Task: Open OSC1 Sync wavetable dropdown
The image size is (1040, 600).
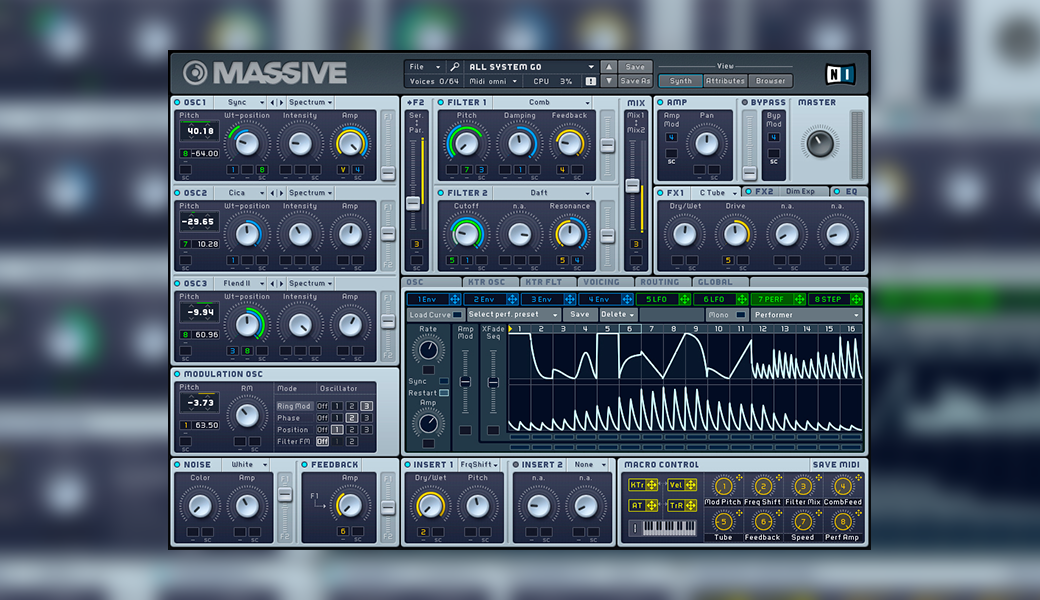Action: coord(241,103)
